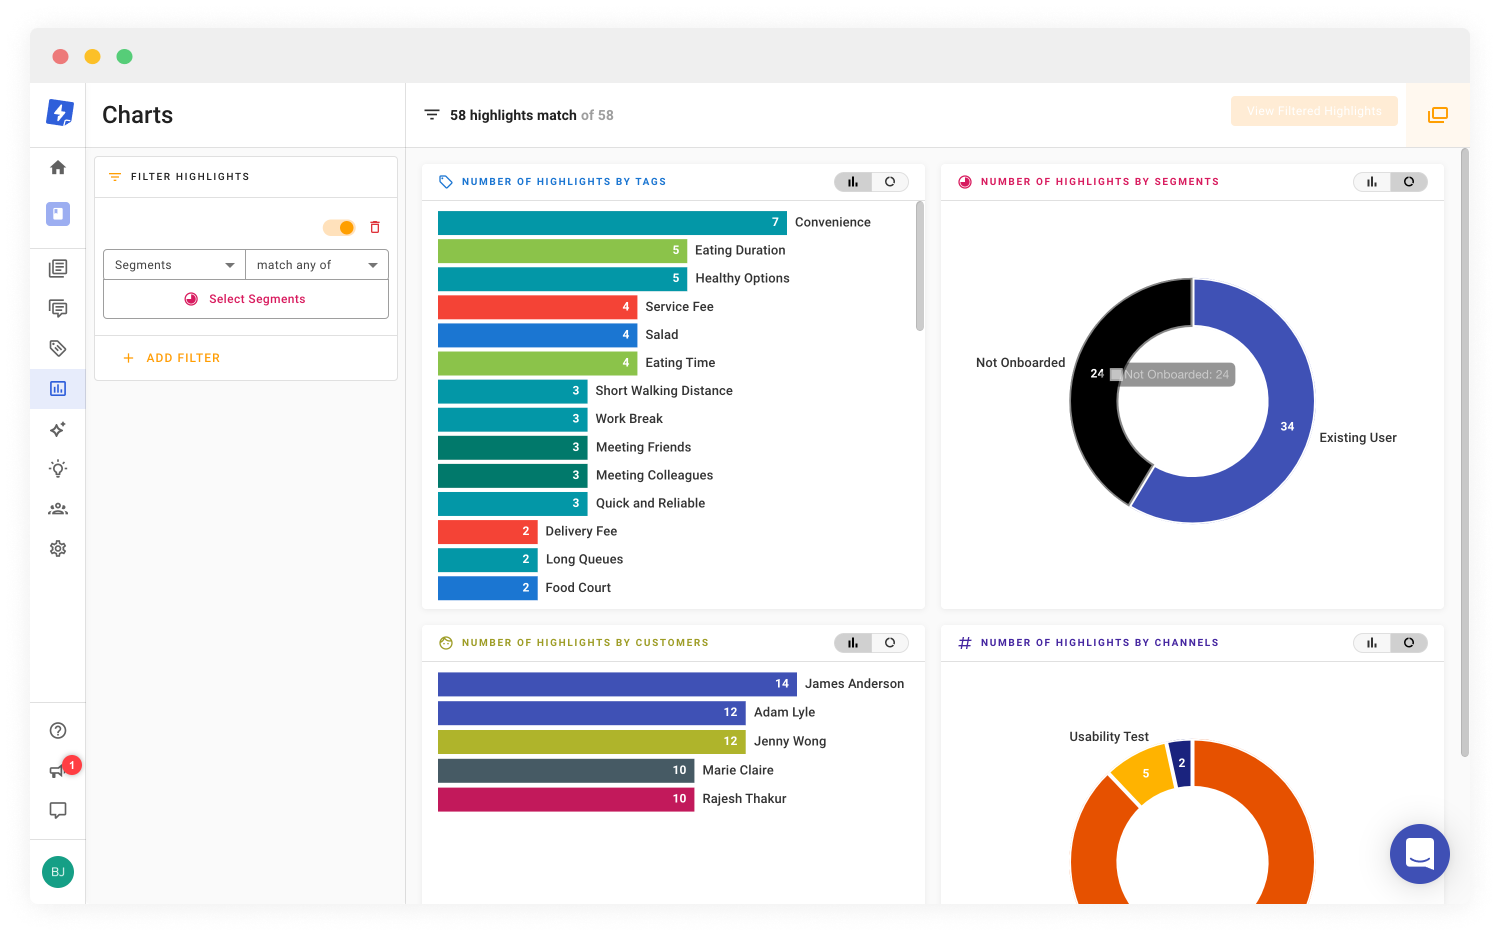Click the orange stacked windows icon at top right
The height and width of the screenshot is (936, 1500).
[x=1438, y=115]
